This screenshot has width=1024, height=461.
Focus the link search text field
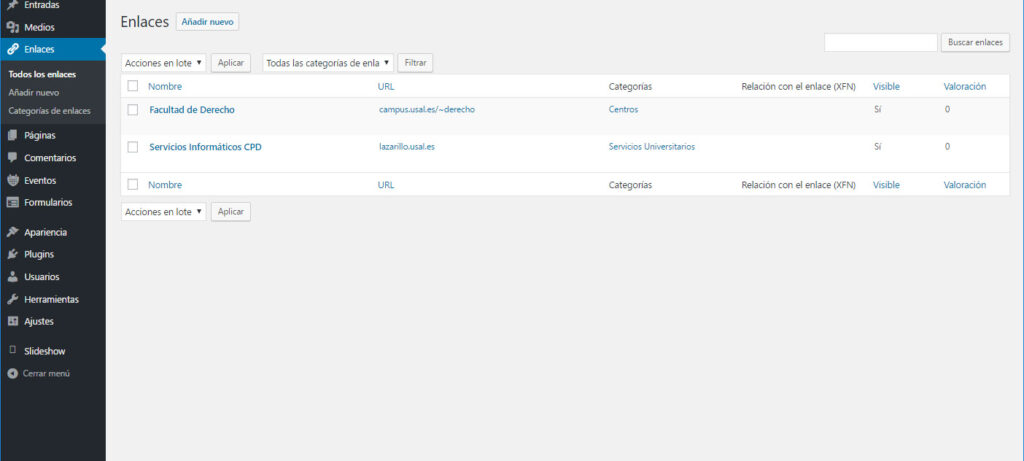coord(880,43)
